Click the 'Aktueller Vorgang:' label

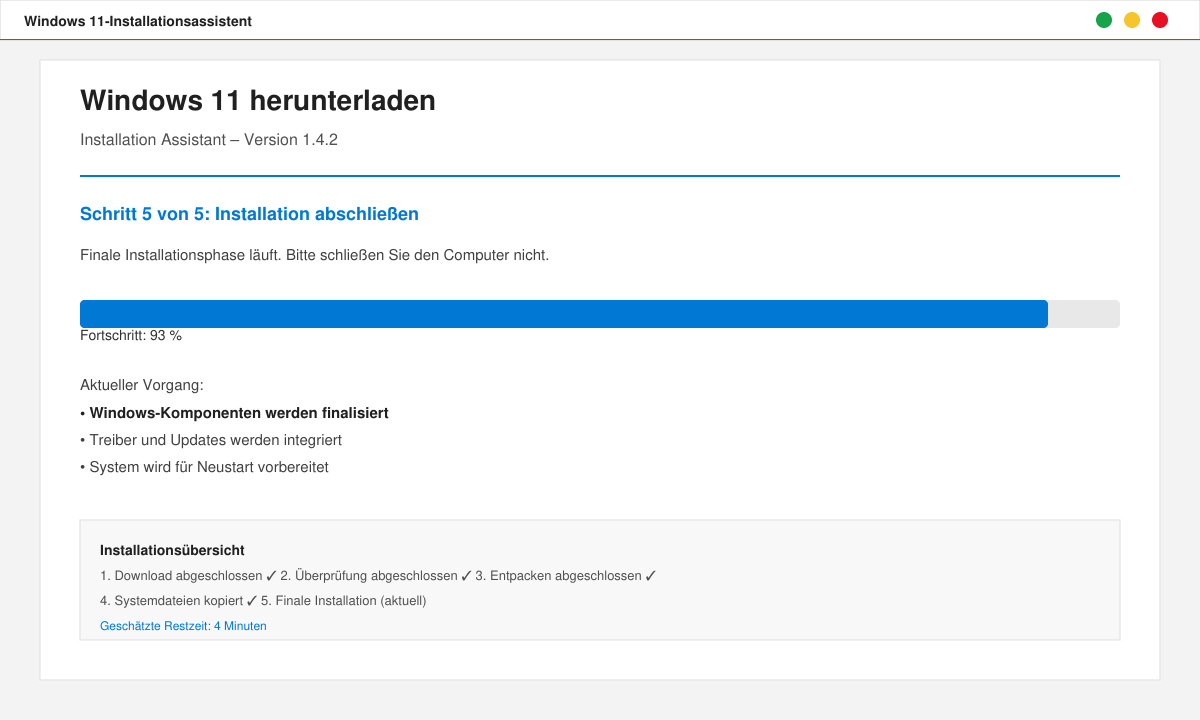pos(142,385)
